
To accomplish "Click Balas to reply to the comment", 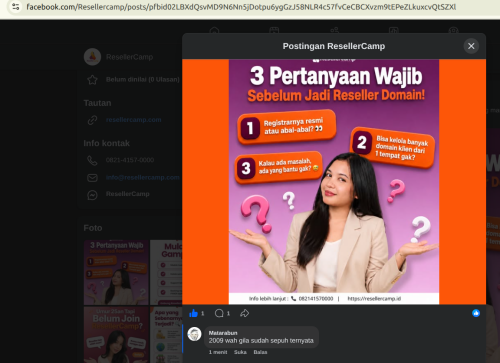I will click(260, 352).
